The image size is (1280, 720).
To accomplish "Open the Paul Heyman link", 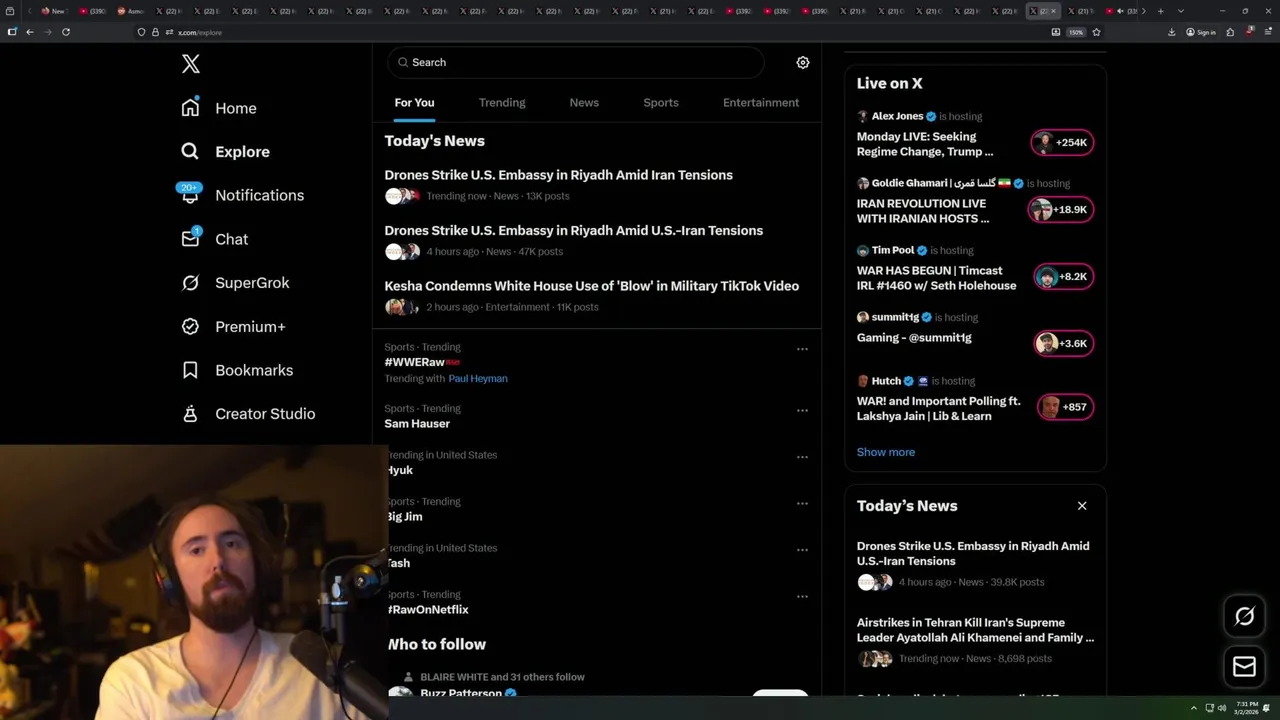I will coord(477,378).
